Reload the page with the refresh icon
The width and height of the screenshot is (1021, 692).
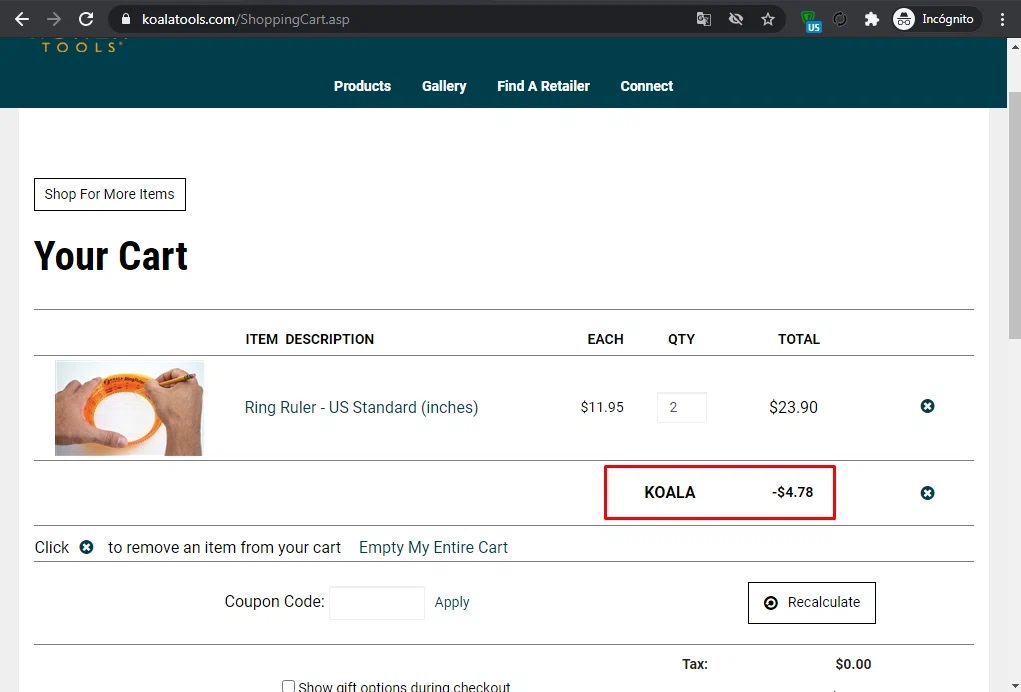(86, 20)
